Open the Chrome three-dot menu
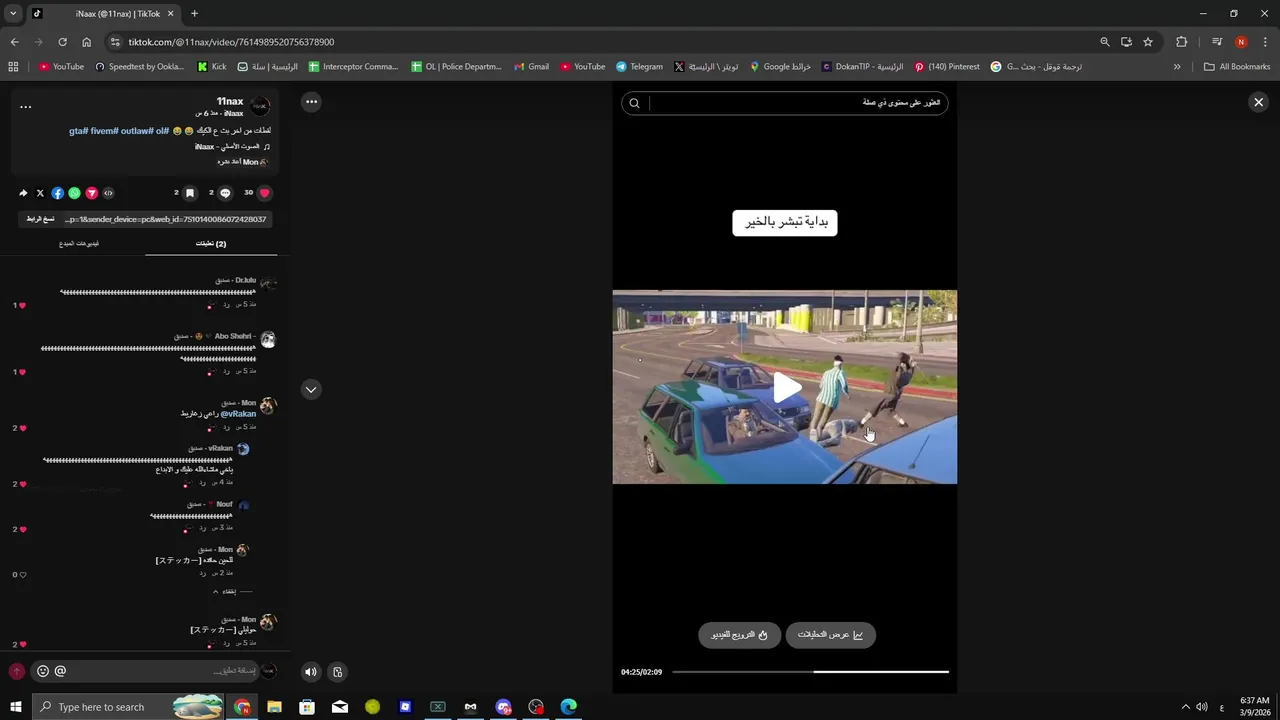1280x720 pixels. click(1265, 42)
